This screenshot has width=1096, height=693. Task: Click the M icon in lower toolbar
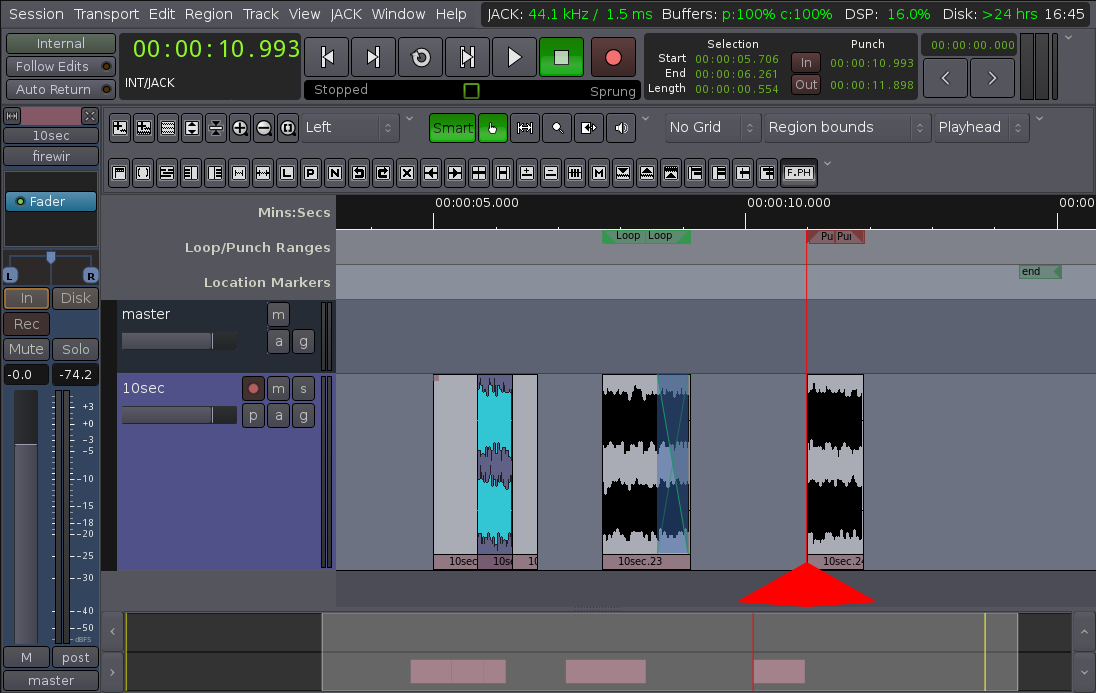(x=599, y=173)
